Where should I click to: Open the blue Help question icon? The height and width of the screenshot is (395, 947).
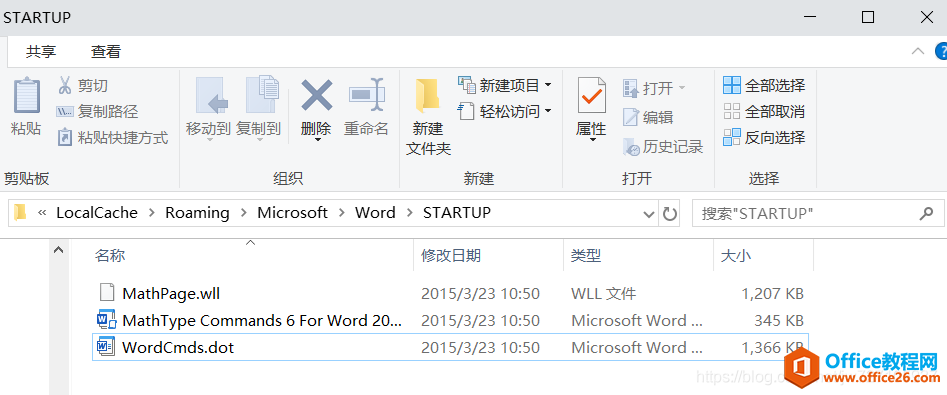pos(942,51)
